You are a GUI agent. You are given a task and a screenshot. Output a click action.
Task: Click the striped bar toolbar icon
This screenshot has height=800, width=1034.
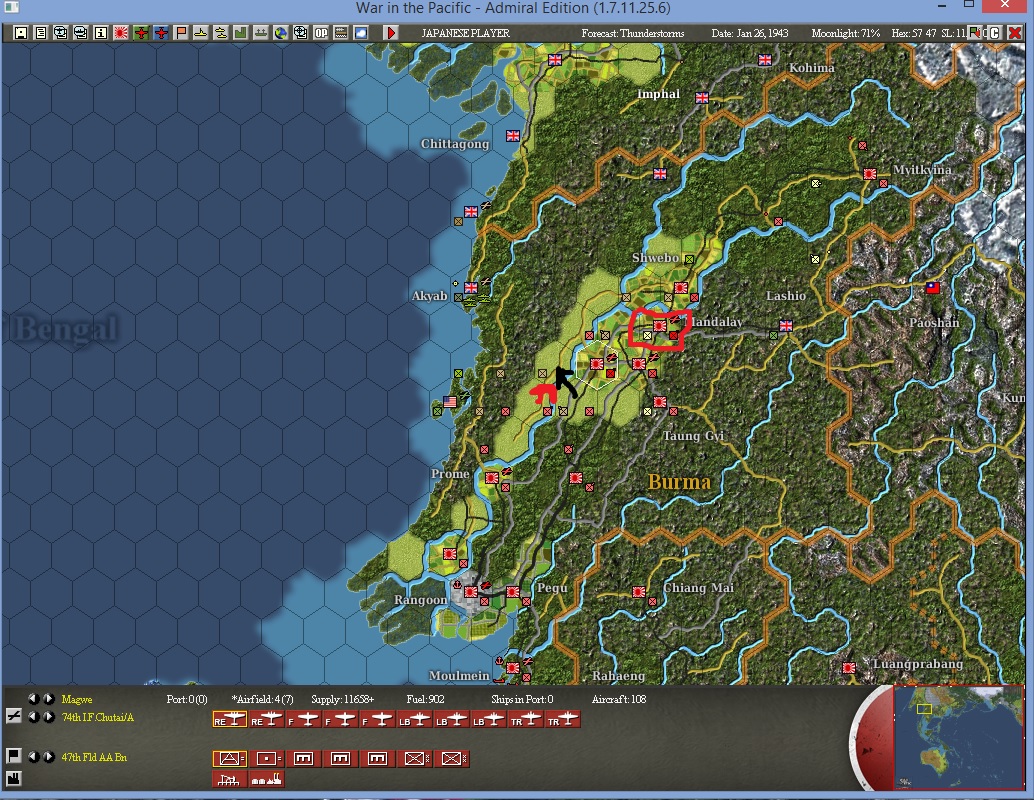pyautogui.click(x=341, y=32)
